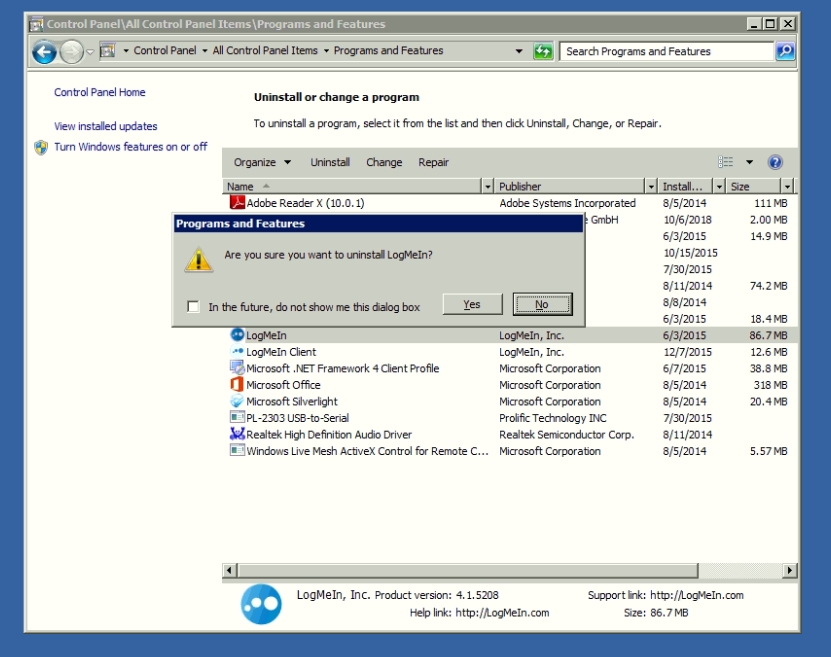
Task: Open the Publisher column filter dropdown
Action: pyautogui.click(x=651, y=187)
